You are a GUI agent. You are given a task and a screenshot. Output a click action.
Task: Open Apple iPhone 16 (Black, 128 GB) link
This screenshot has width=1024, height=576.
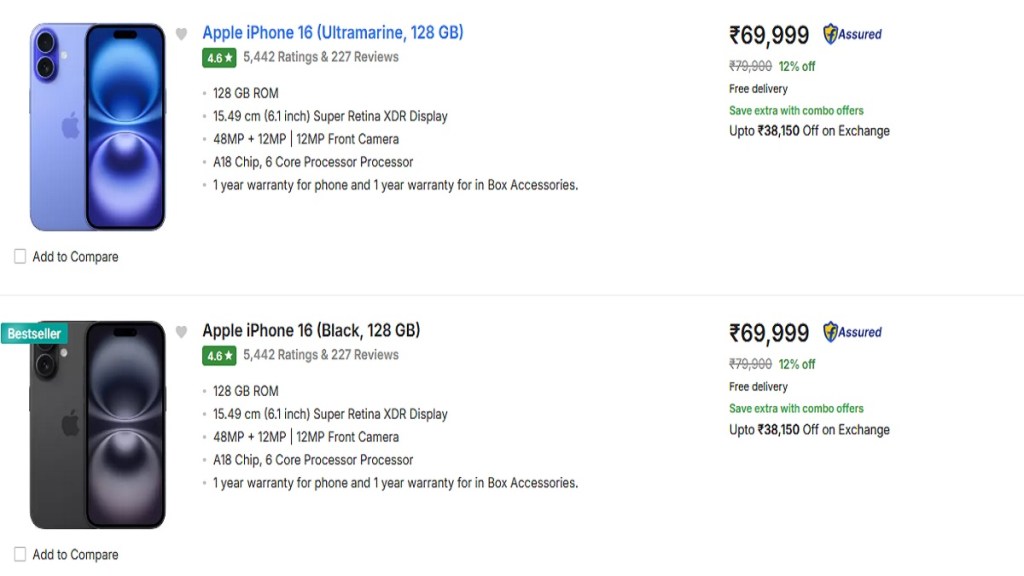pos(311,330)
